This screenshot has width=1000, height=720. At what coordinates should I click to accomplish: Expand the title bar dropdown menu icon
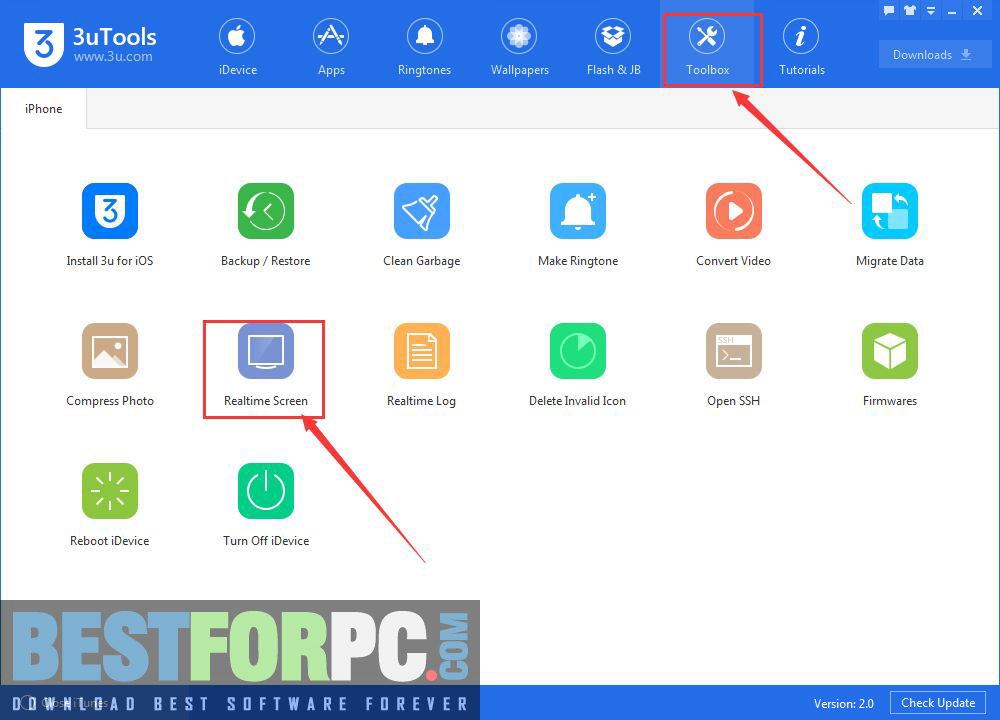pyautogui.click(x=931, y=10)
